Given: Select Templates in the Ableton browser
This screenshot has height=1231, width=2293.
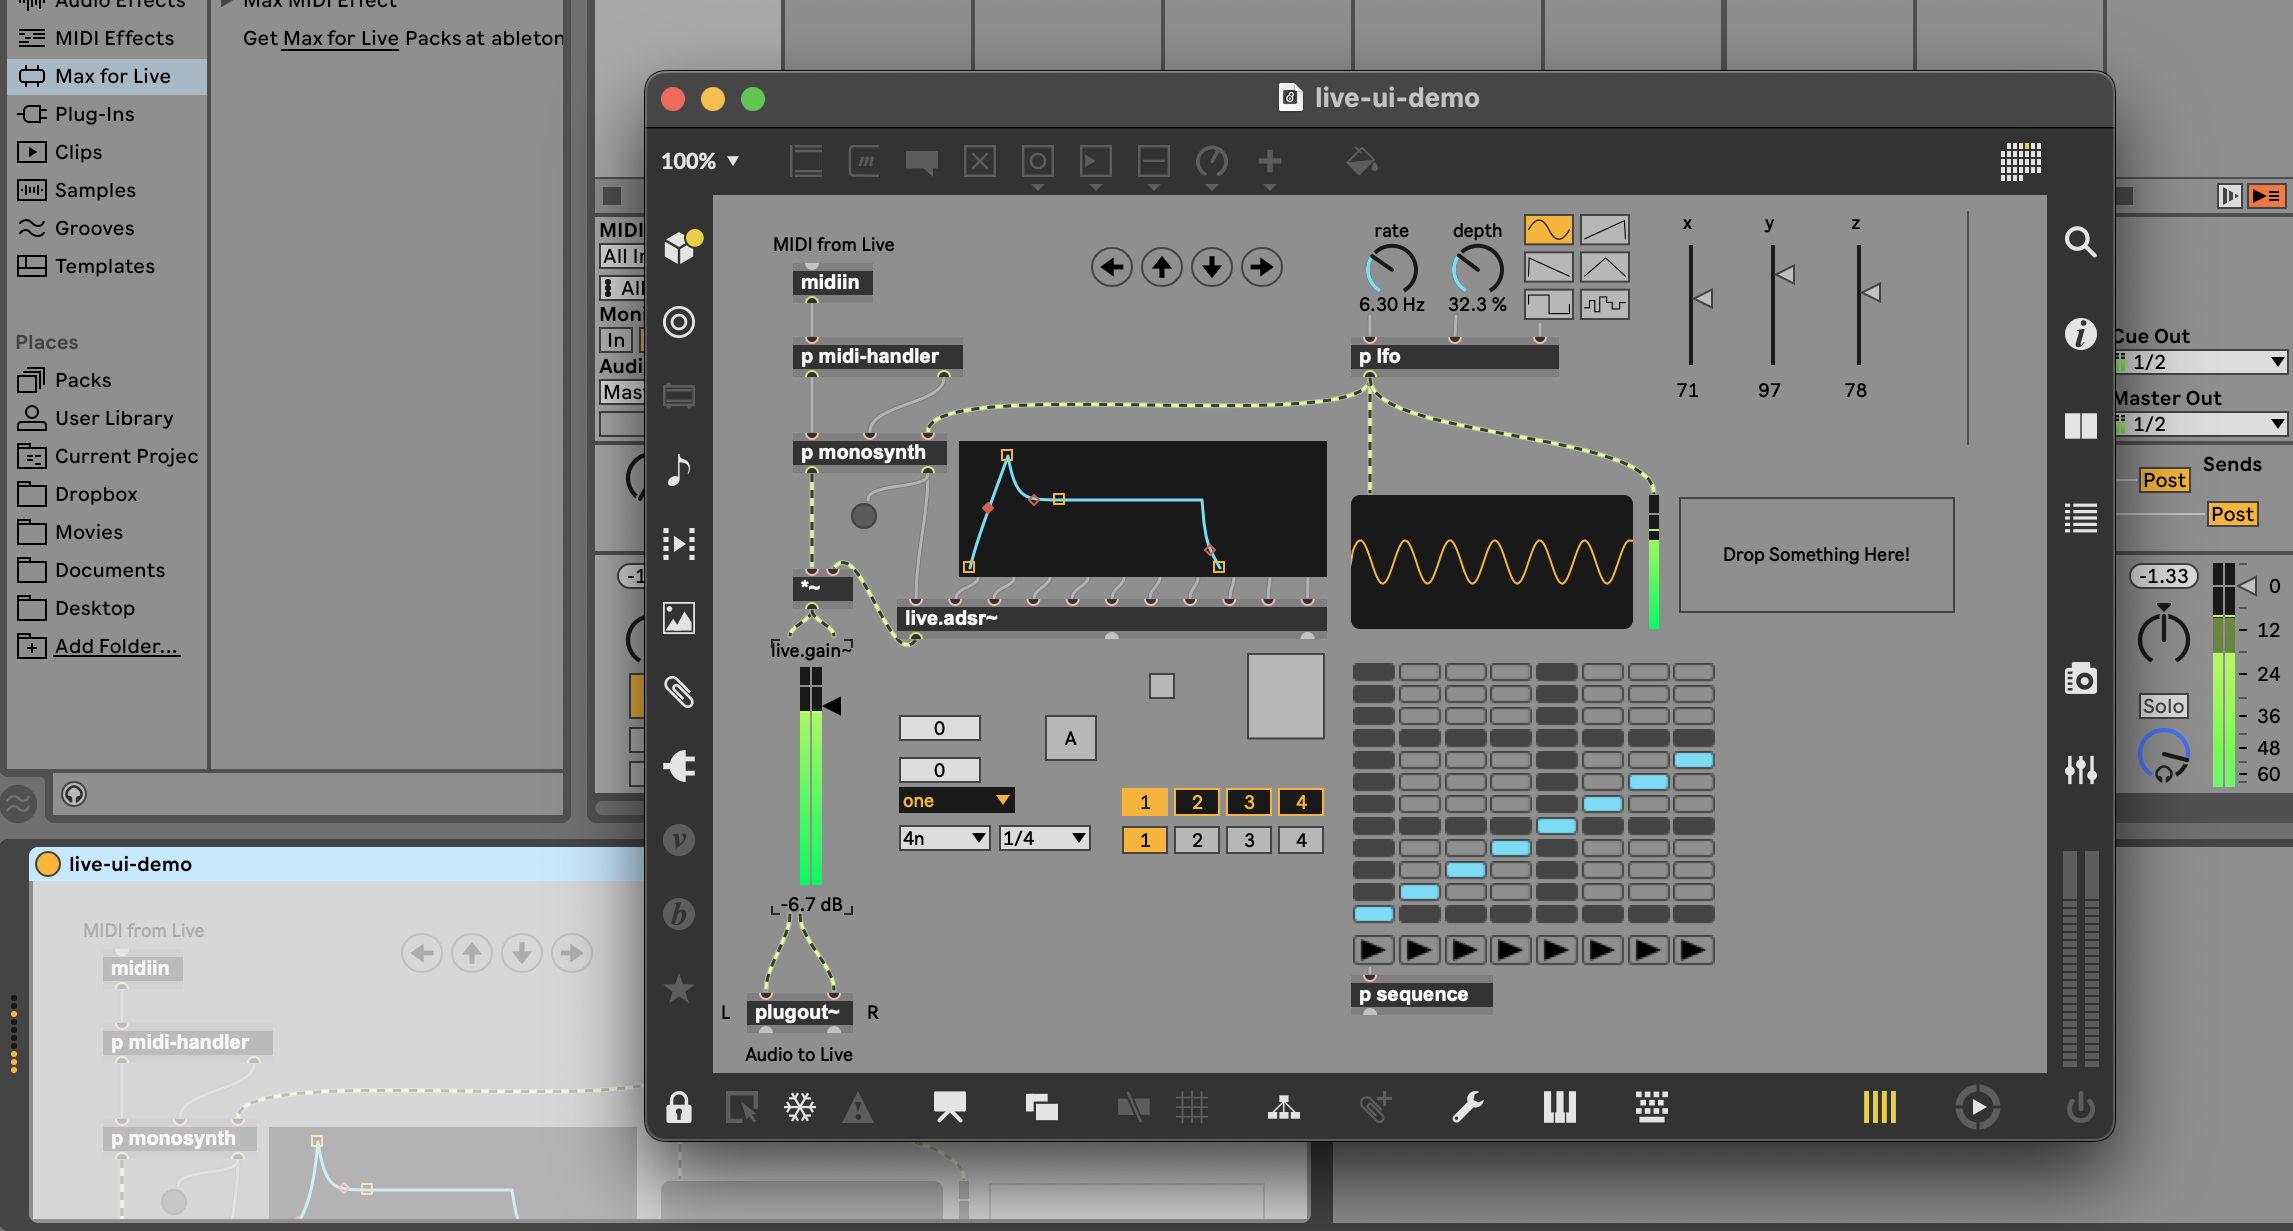Looking at the screenshot, I should [x=105, y=266].
